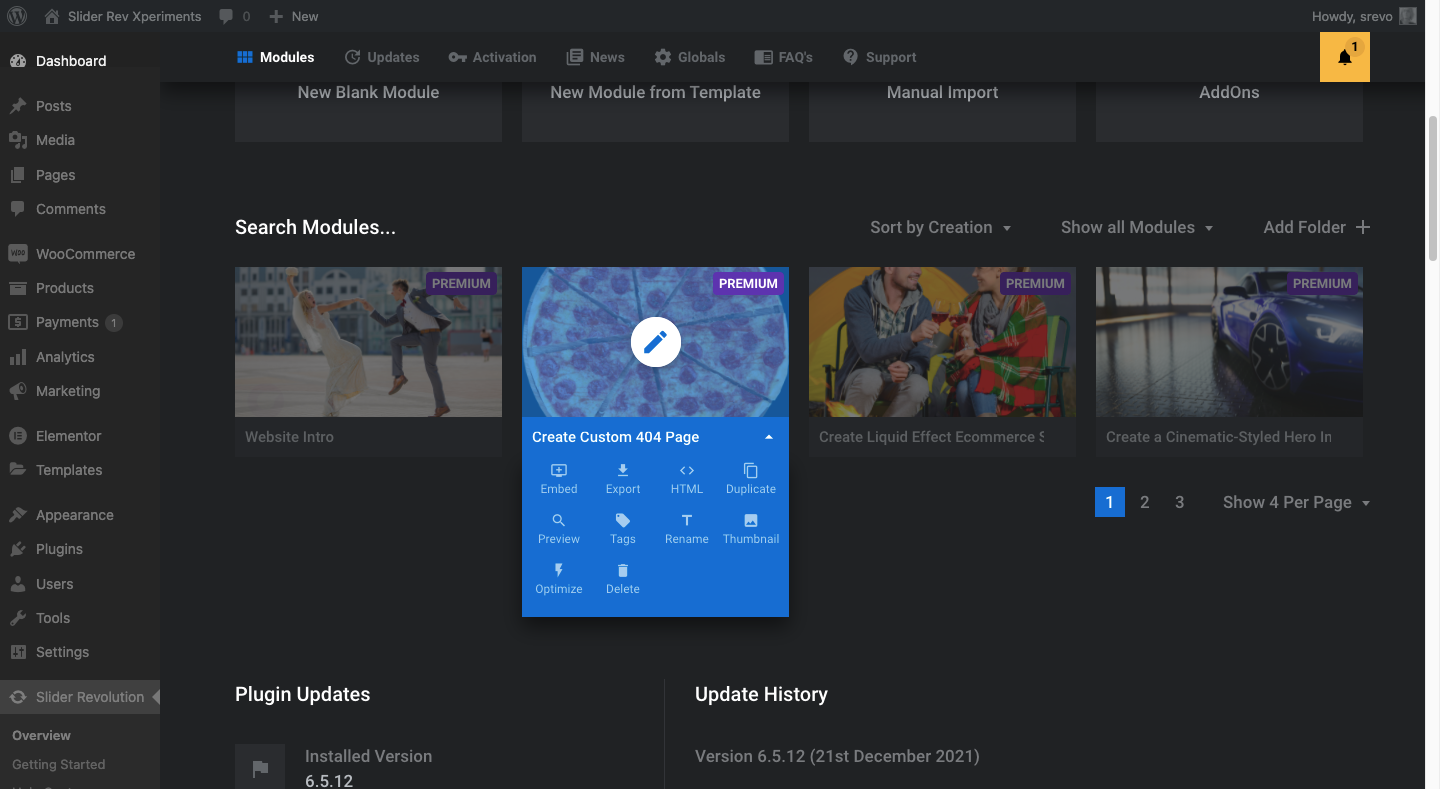Open Tags option in module menu

point(623,529)
